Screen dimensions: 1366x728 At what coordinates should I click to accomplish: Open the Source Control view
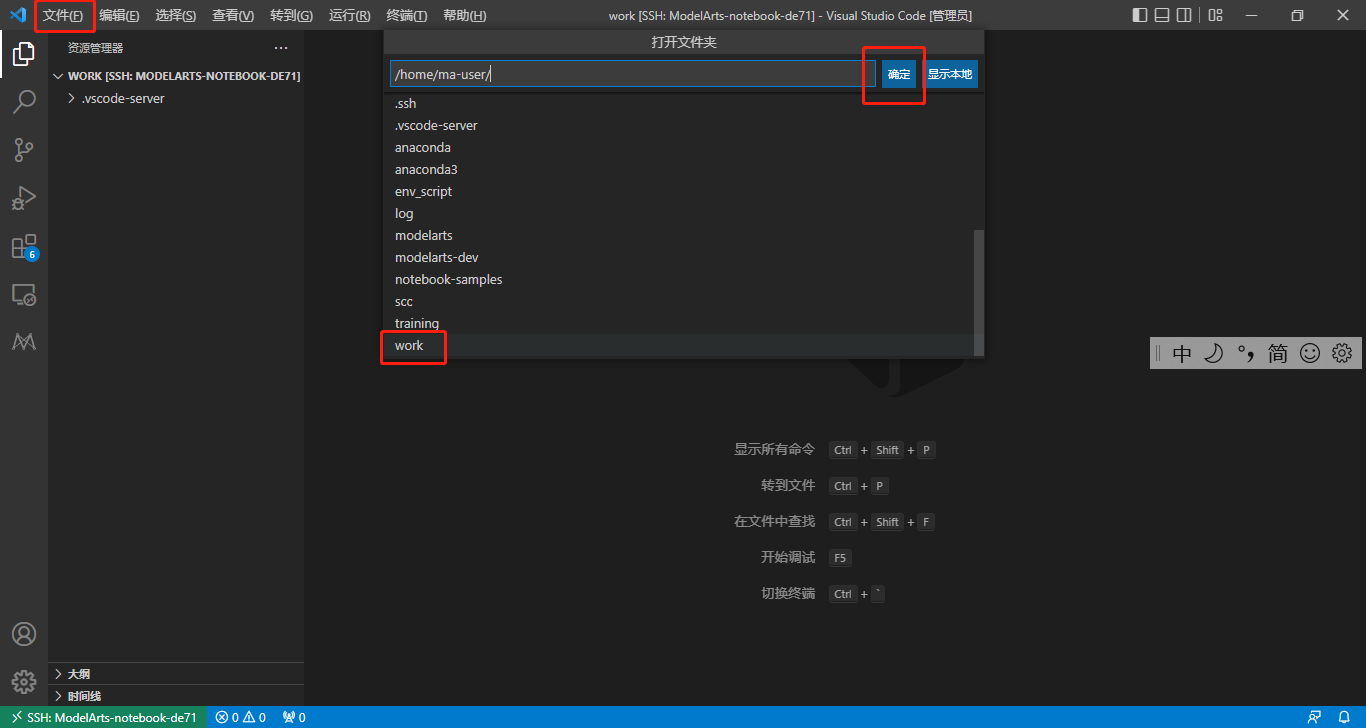[24, 150]
